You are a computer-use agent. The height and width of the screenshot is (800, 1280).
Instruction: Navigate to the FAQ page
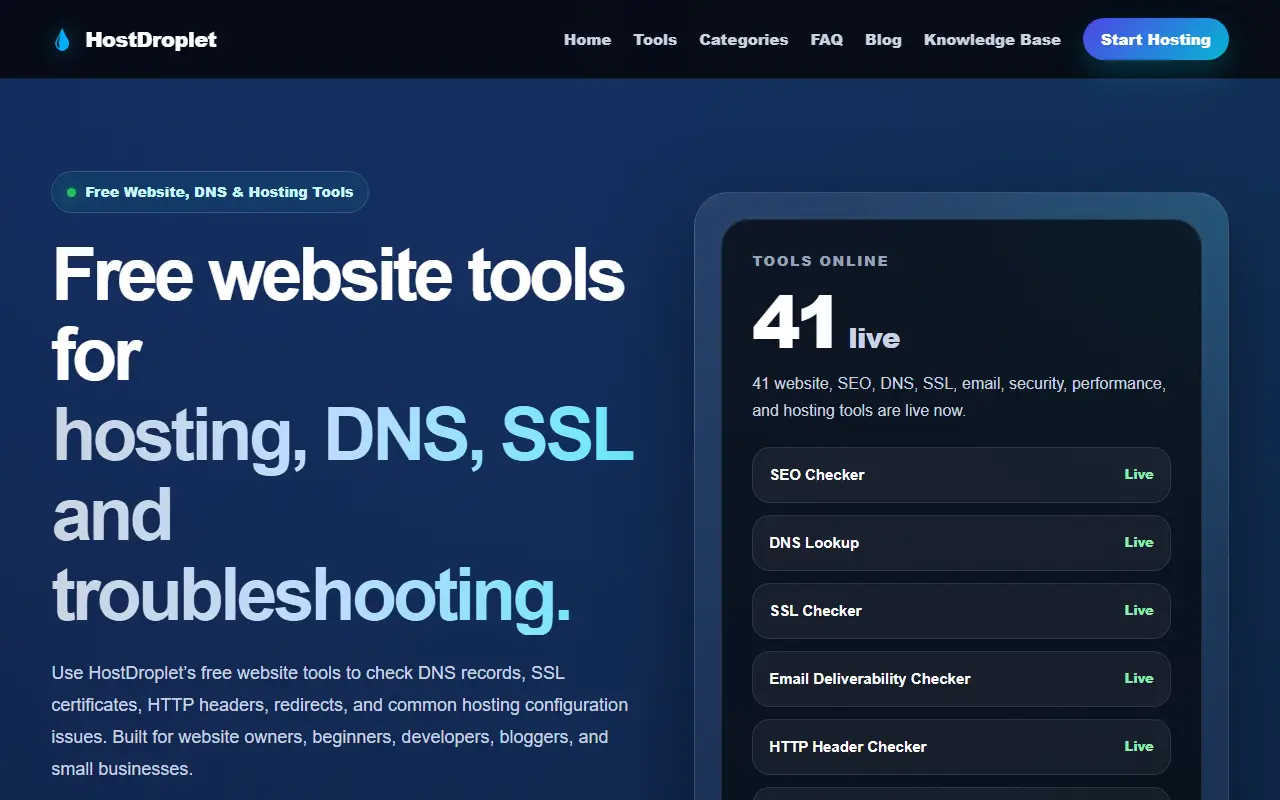(826, 40)
